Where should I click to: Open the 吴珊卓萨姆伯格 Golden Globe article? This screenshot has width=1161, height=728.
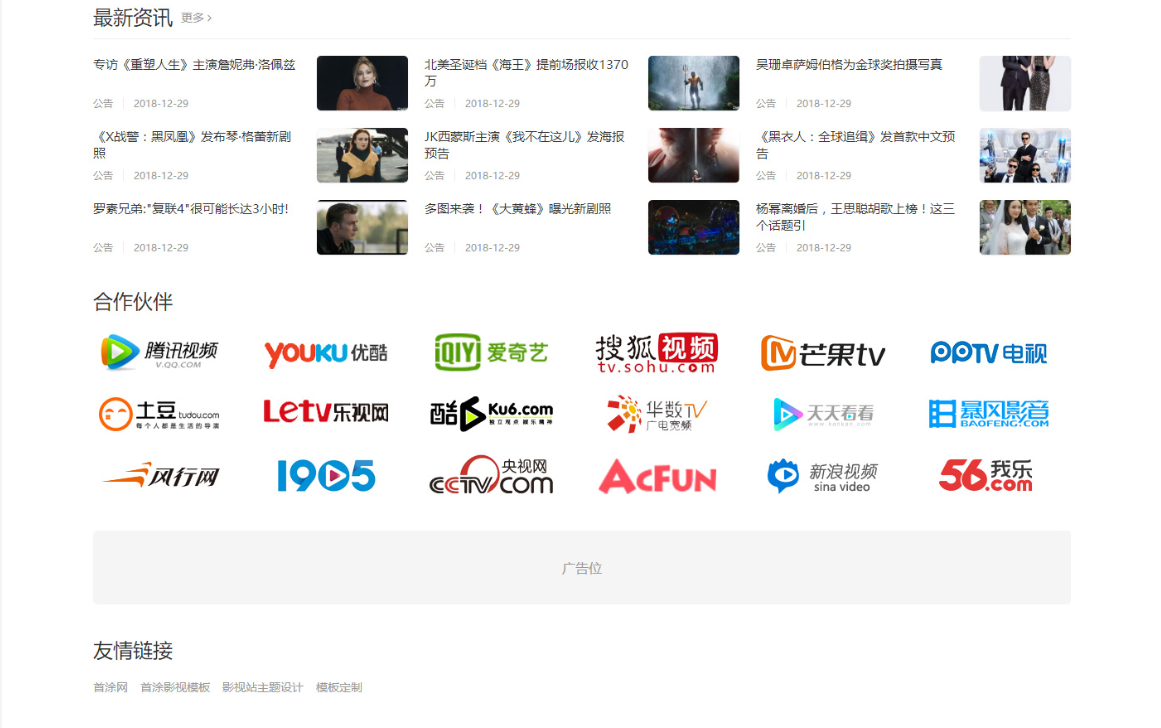coord(849,65)
